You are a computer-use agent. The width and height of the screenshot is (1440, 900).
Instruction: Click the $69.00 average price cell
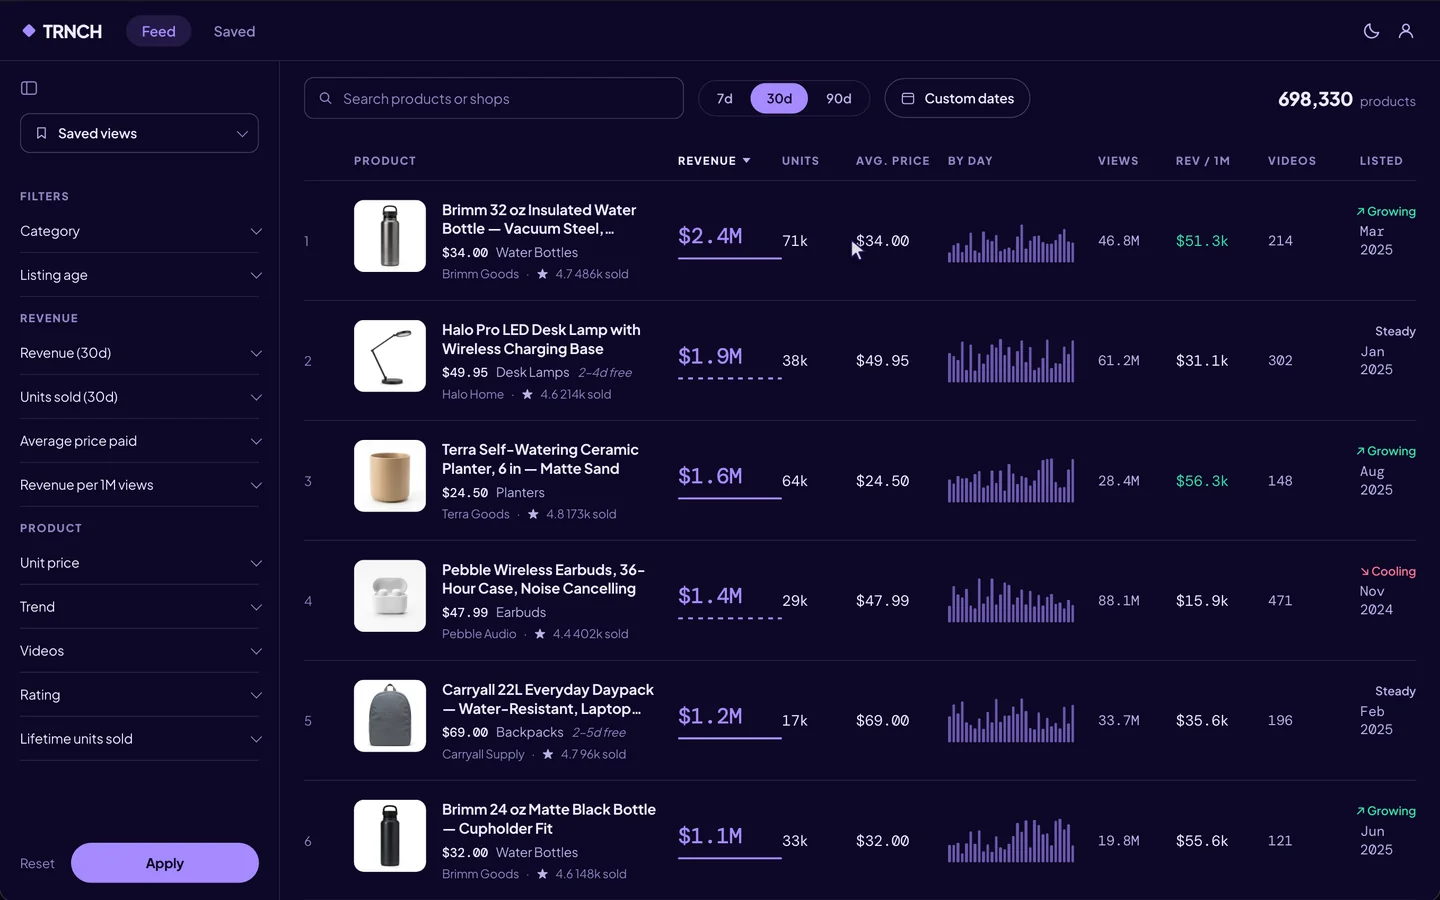coord(882,721)
